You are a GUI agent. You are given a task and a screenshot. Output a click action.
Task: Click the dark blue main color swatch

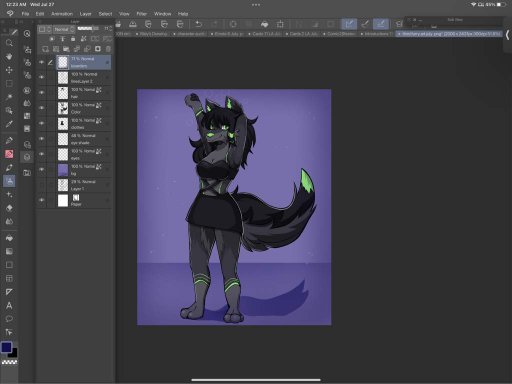(6, 347)
